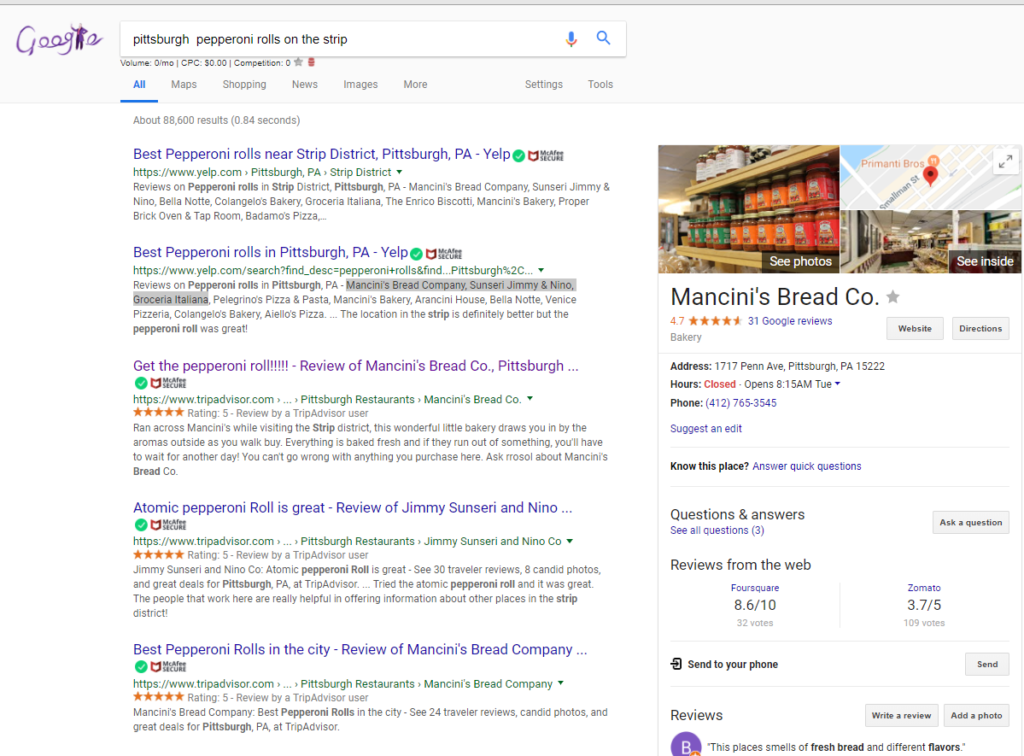
Task: Click the Send to your phone icon
Action: click(676, 664)
